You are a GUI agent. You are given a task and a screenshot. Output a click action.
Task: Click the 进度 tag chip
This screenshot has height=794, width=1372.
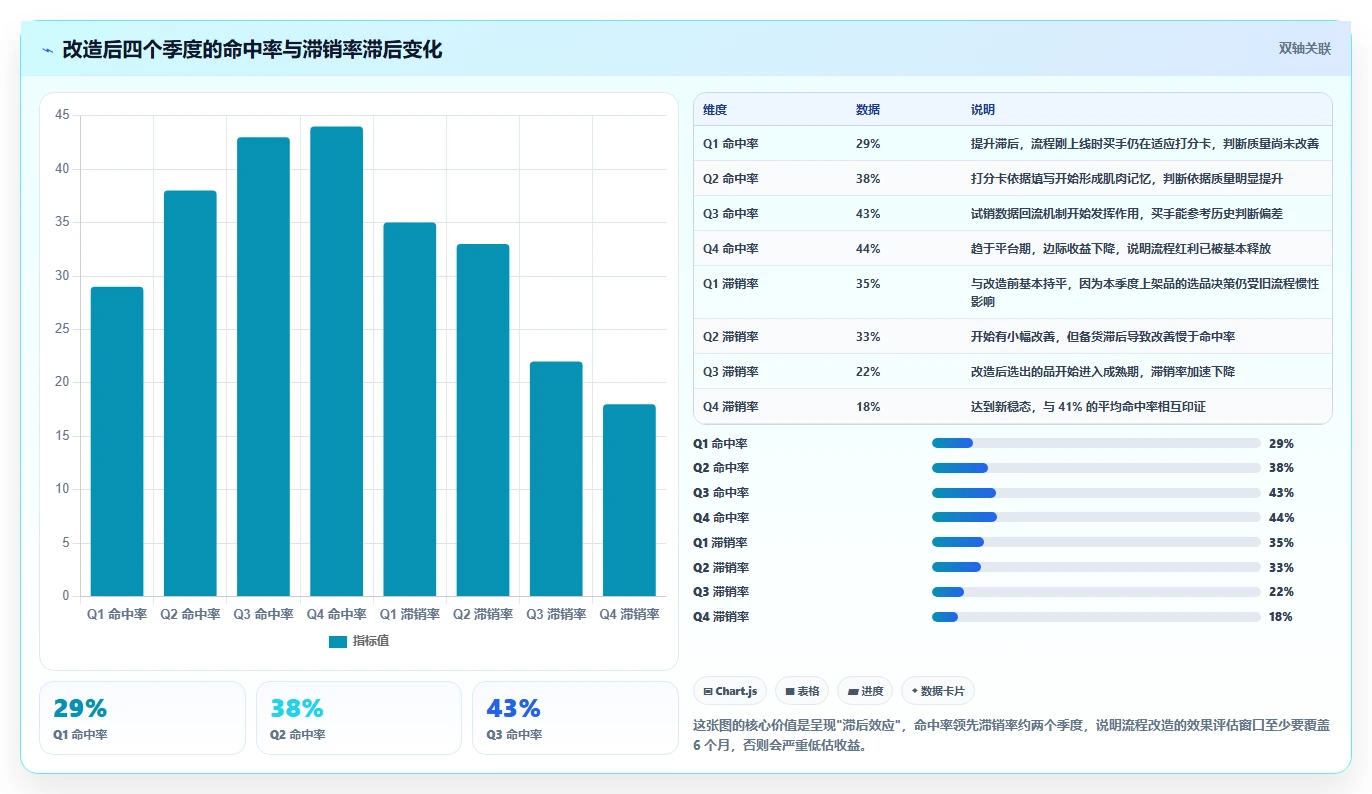click(x=865, y=691)
